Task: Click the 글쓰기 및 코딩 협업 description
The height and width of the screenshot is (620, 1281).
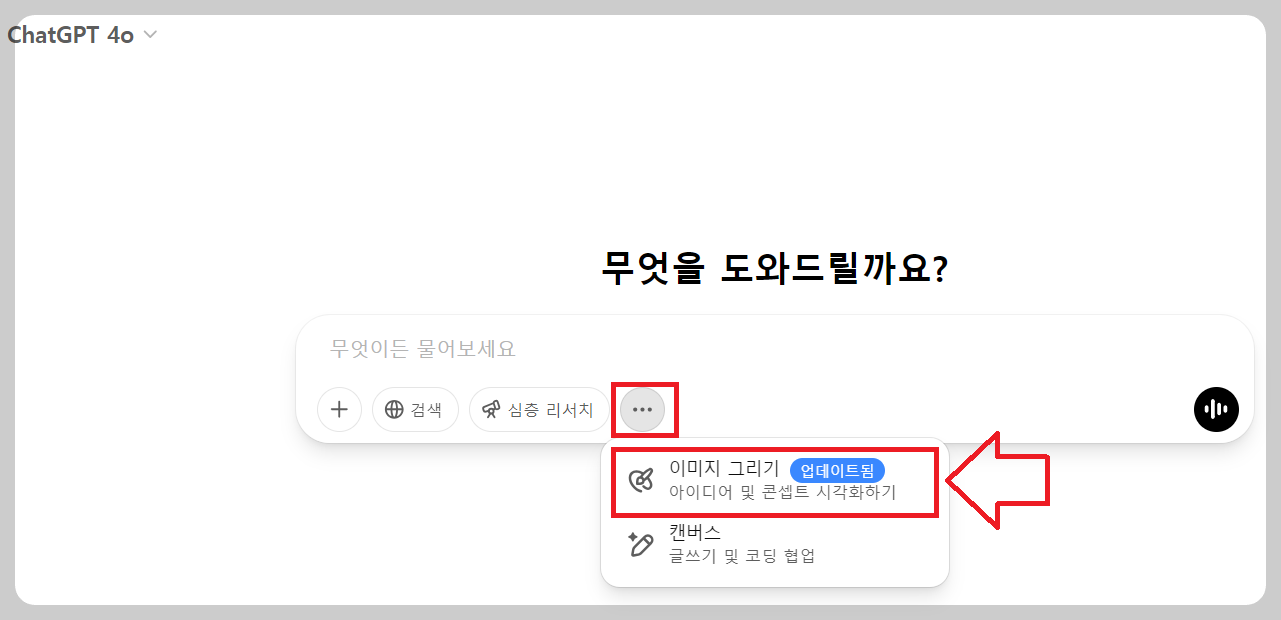Action: tap(742, 556)
